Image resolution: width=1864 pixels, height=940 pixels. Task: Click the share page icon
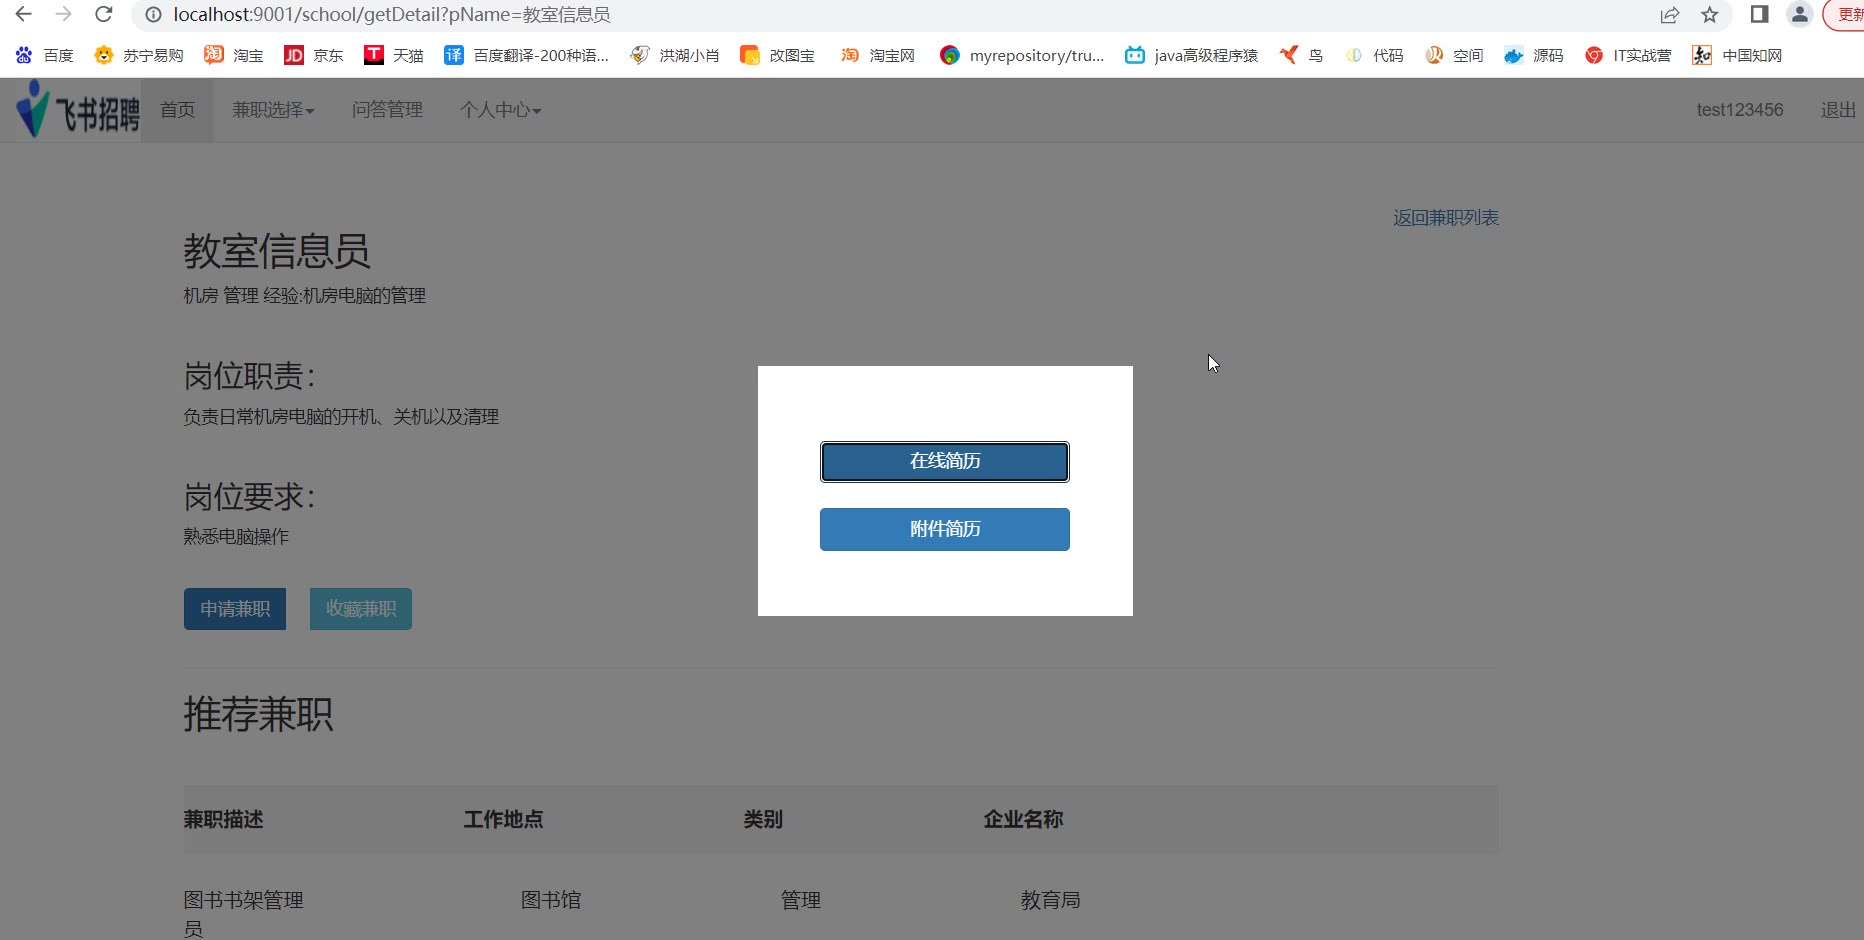[x=1669, y=15]
